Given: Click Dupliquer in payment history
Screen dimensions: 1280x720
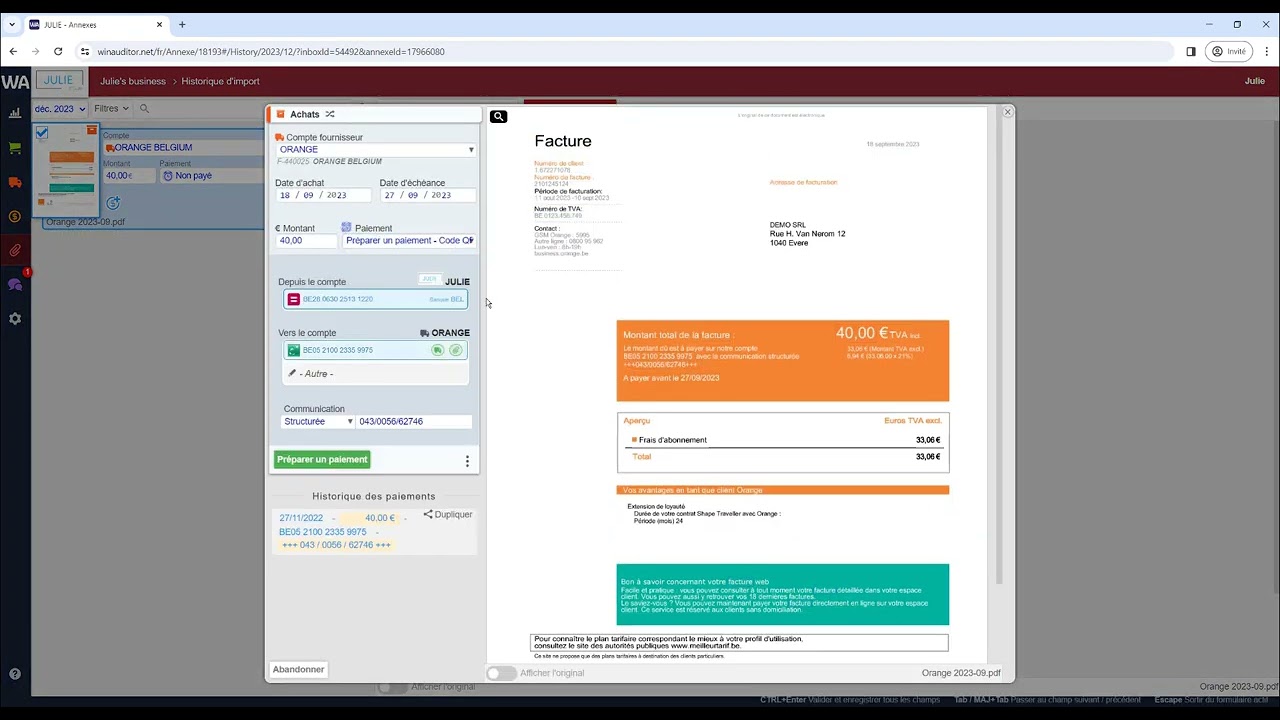Looking at the screenshot, I should (448, 514).
